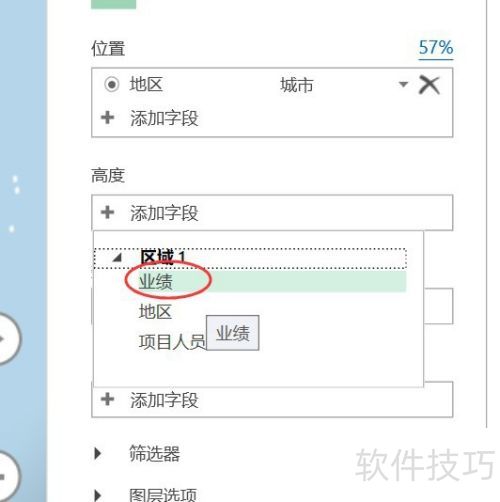Expand the 筛选器 section
500x502 pixels.
click(98, 453)
